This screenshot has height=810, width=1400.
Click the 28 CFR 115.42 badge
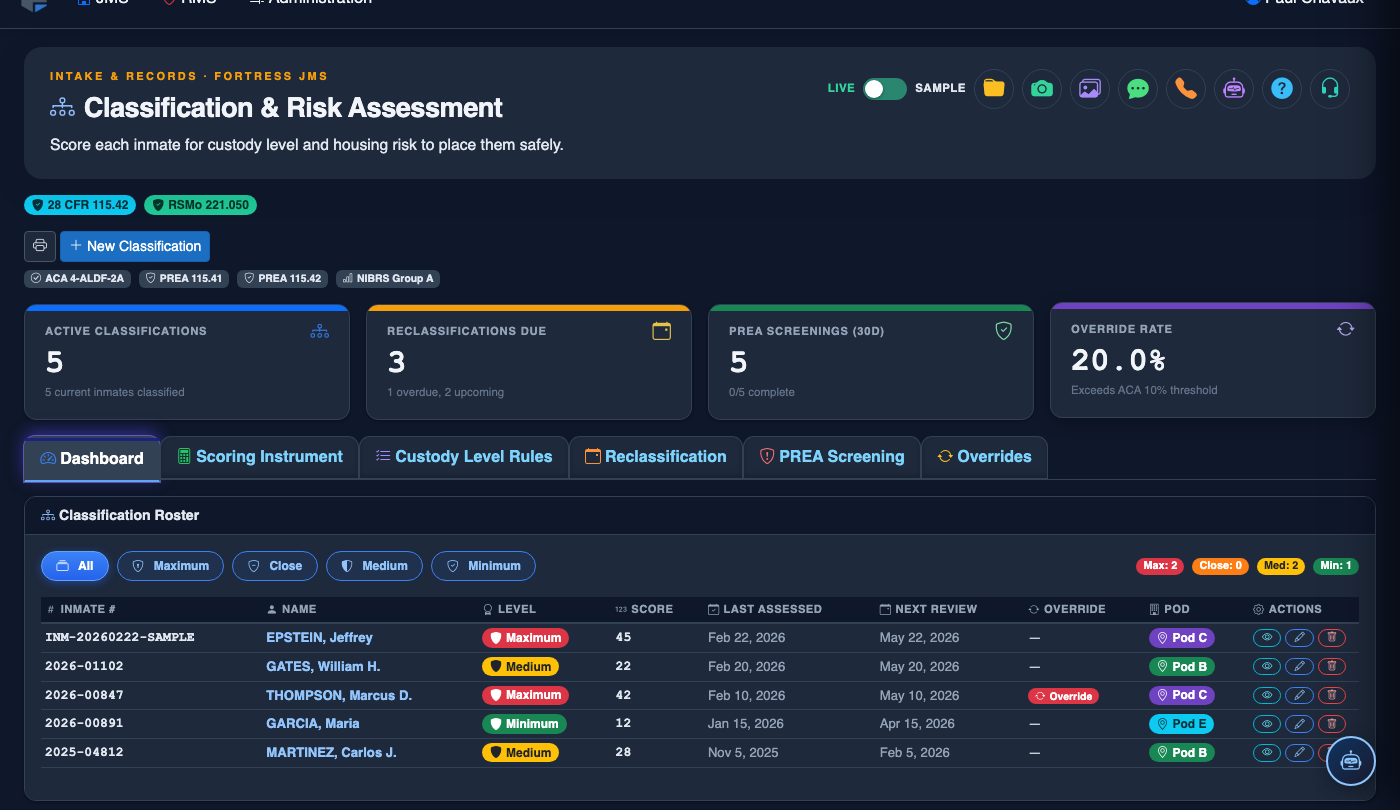tap(80, 205)
